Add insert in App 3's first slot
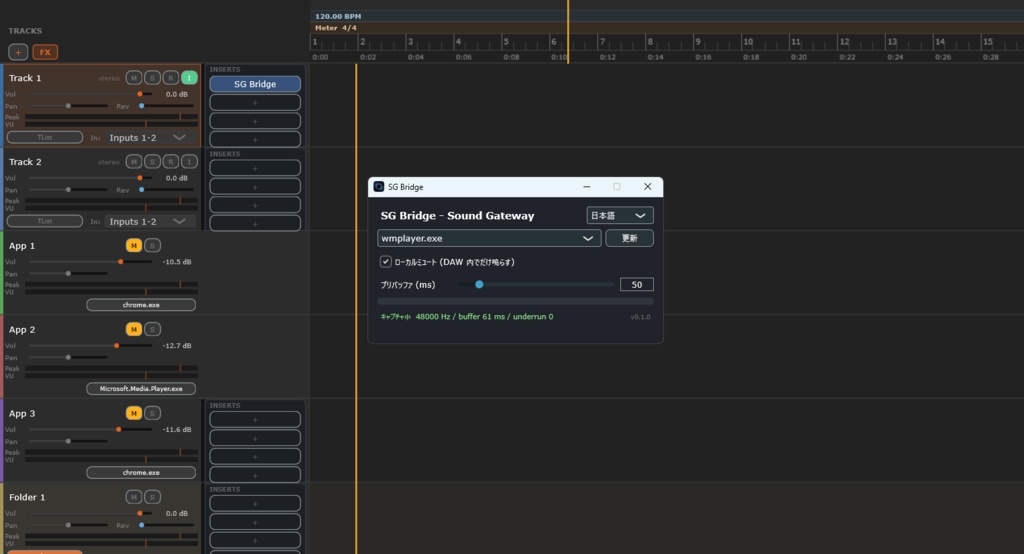Viewport: 1024px width, 554px height. coord(255,420)
